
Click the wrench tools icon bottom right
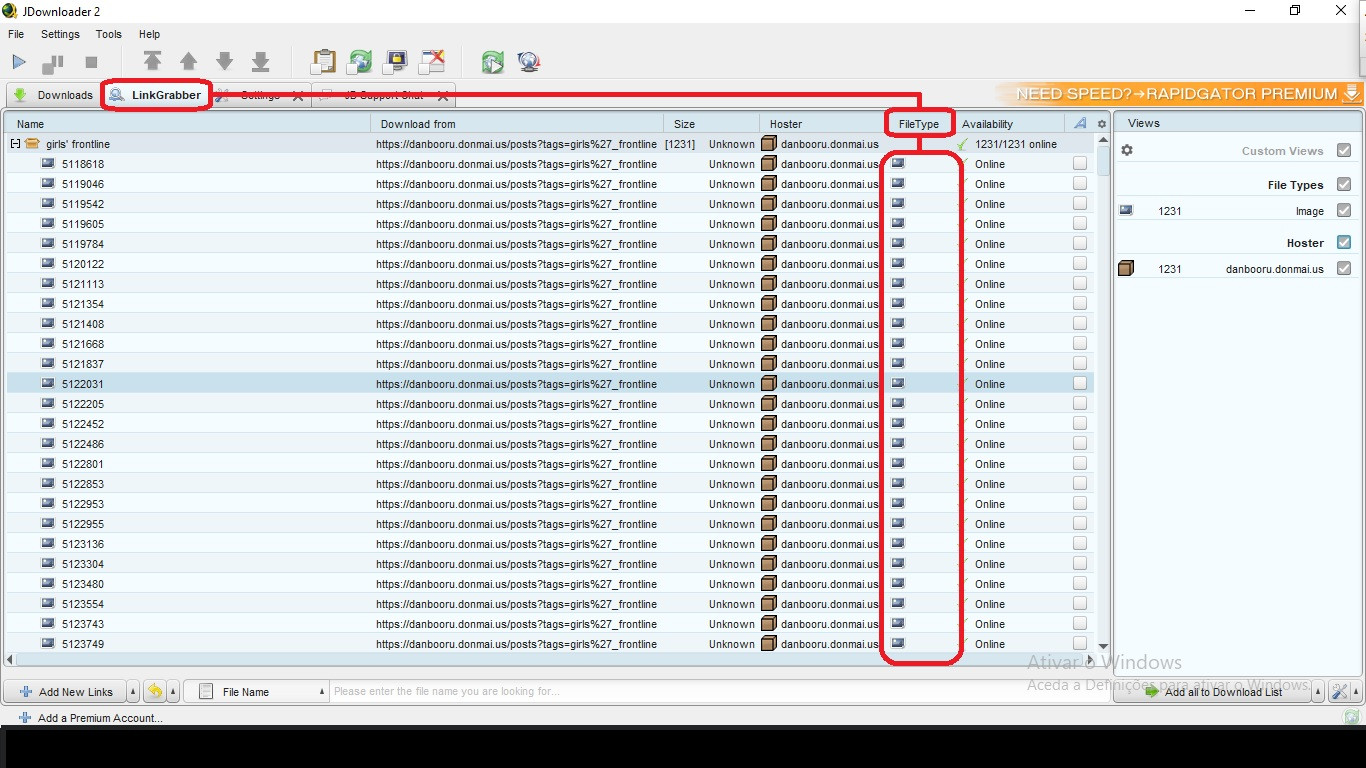(1340, 691)
